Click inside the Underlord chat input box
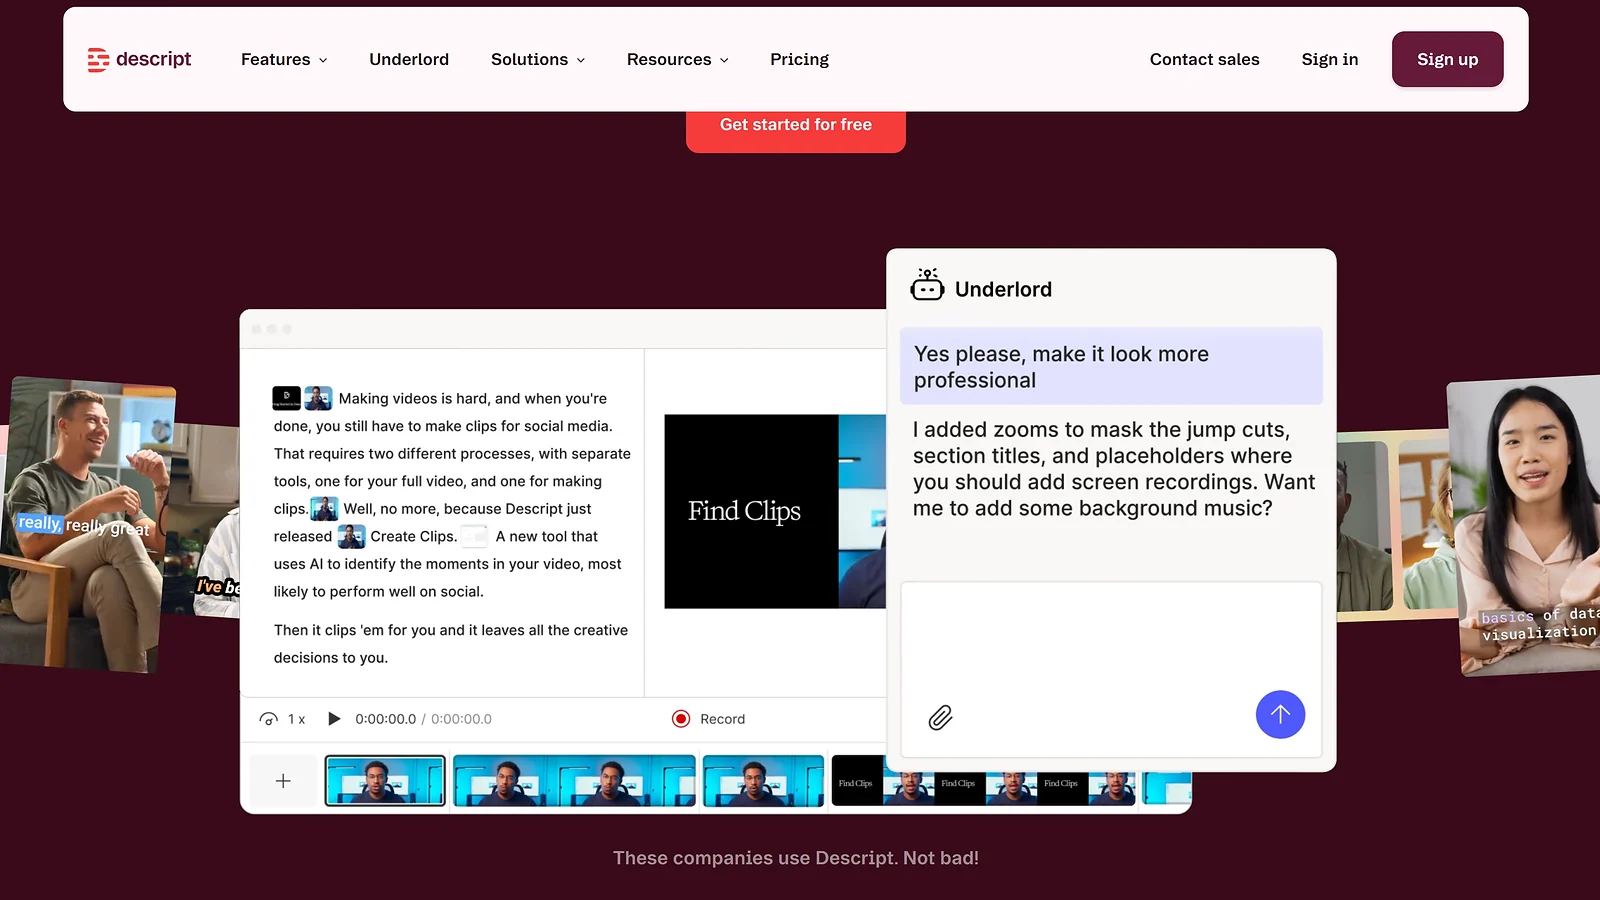 point(1111,669)
